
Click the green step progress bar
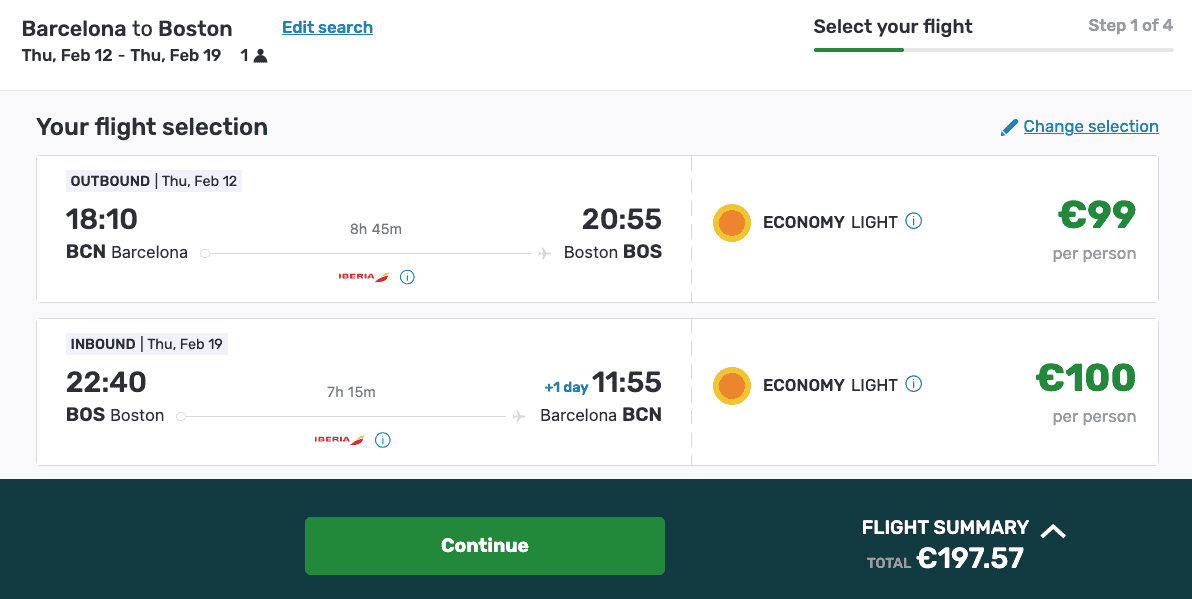point(859,49)
